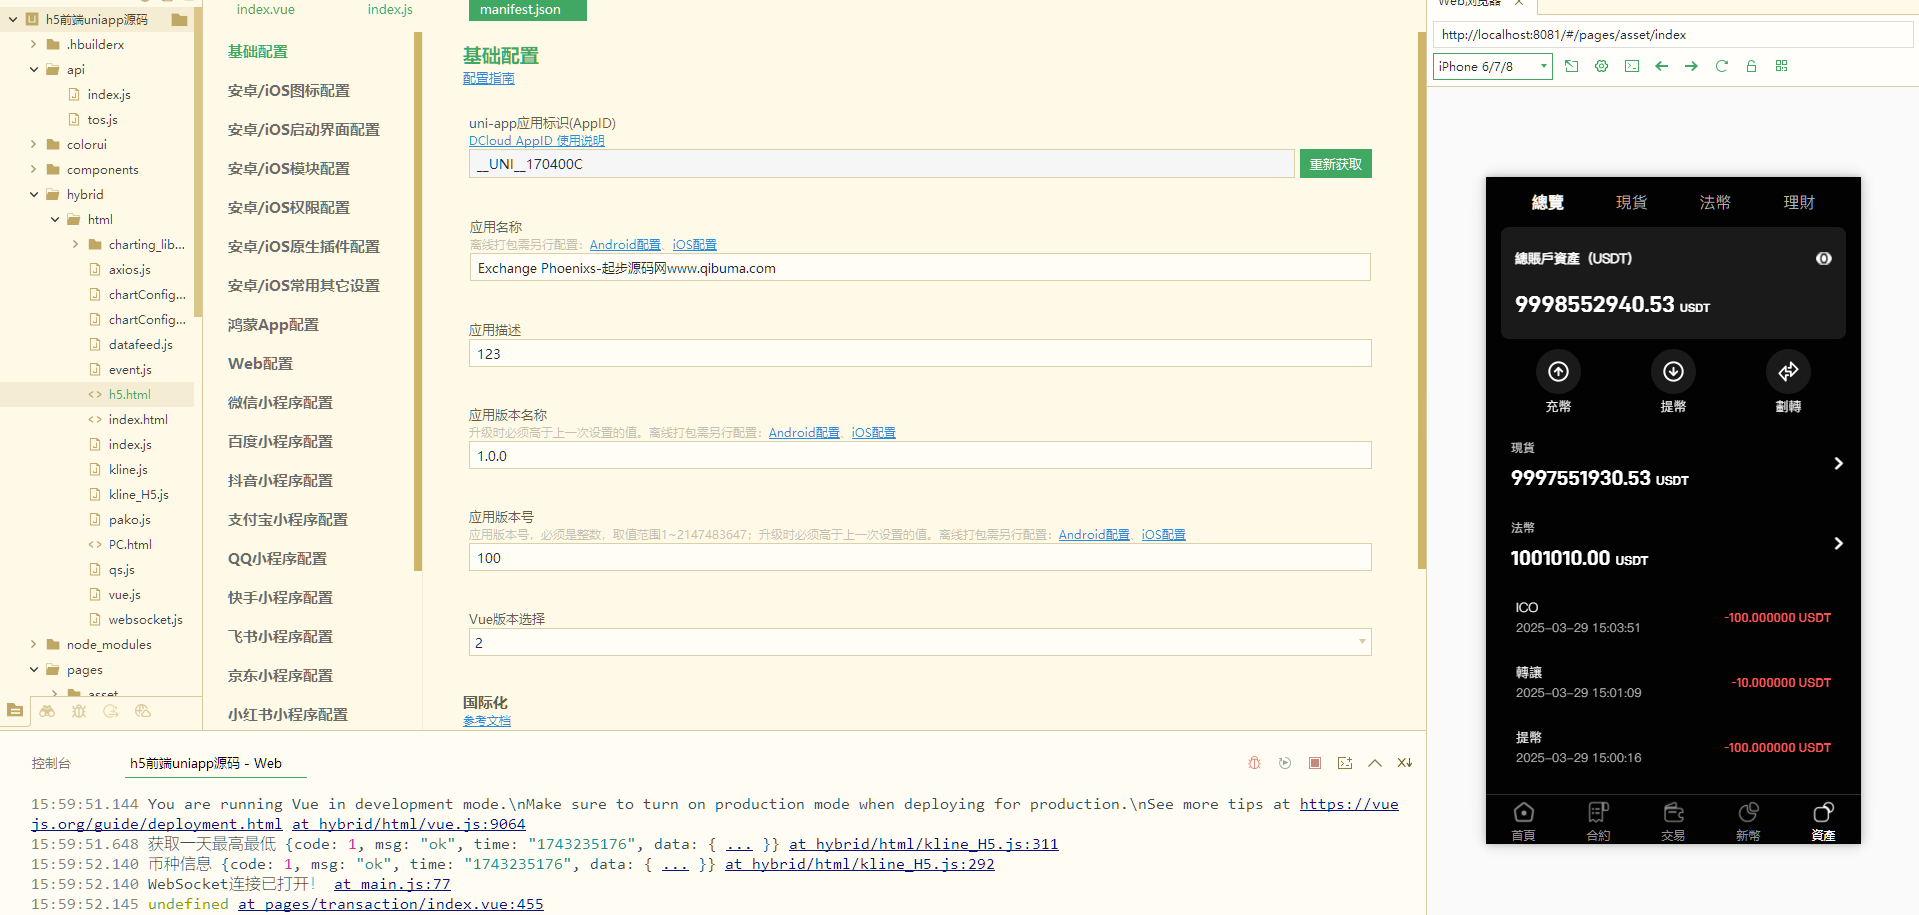
Task: Collapse the hybrid folder
Action: 34,194
